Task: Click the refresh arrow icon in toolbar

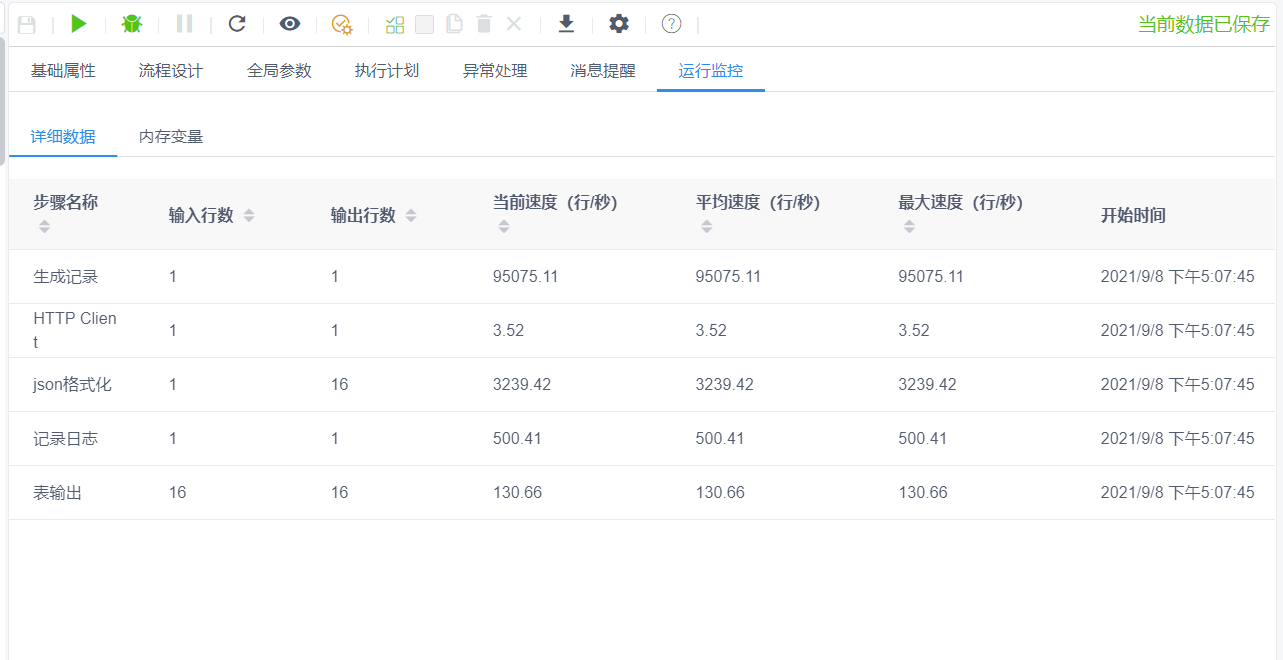Action: pyautogui.click(x=237, y=24)
